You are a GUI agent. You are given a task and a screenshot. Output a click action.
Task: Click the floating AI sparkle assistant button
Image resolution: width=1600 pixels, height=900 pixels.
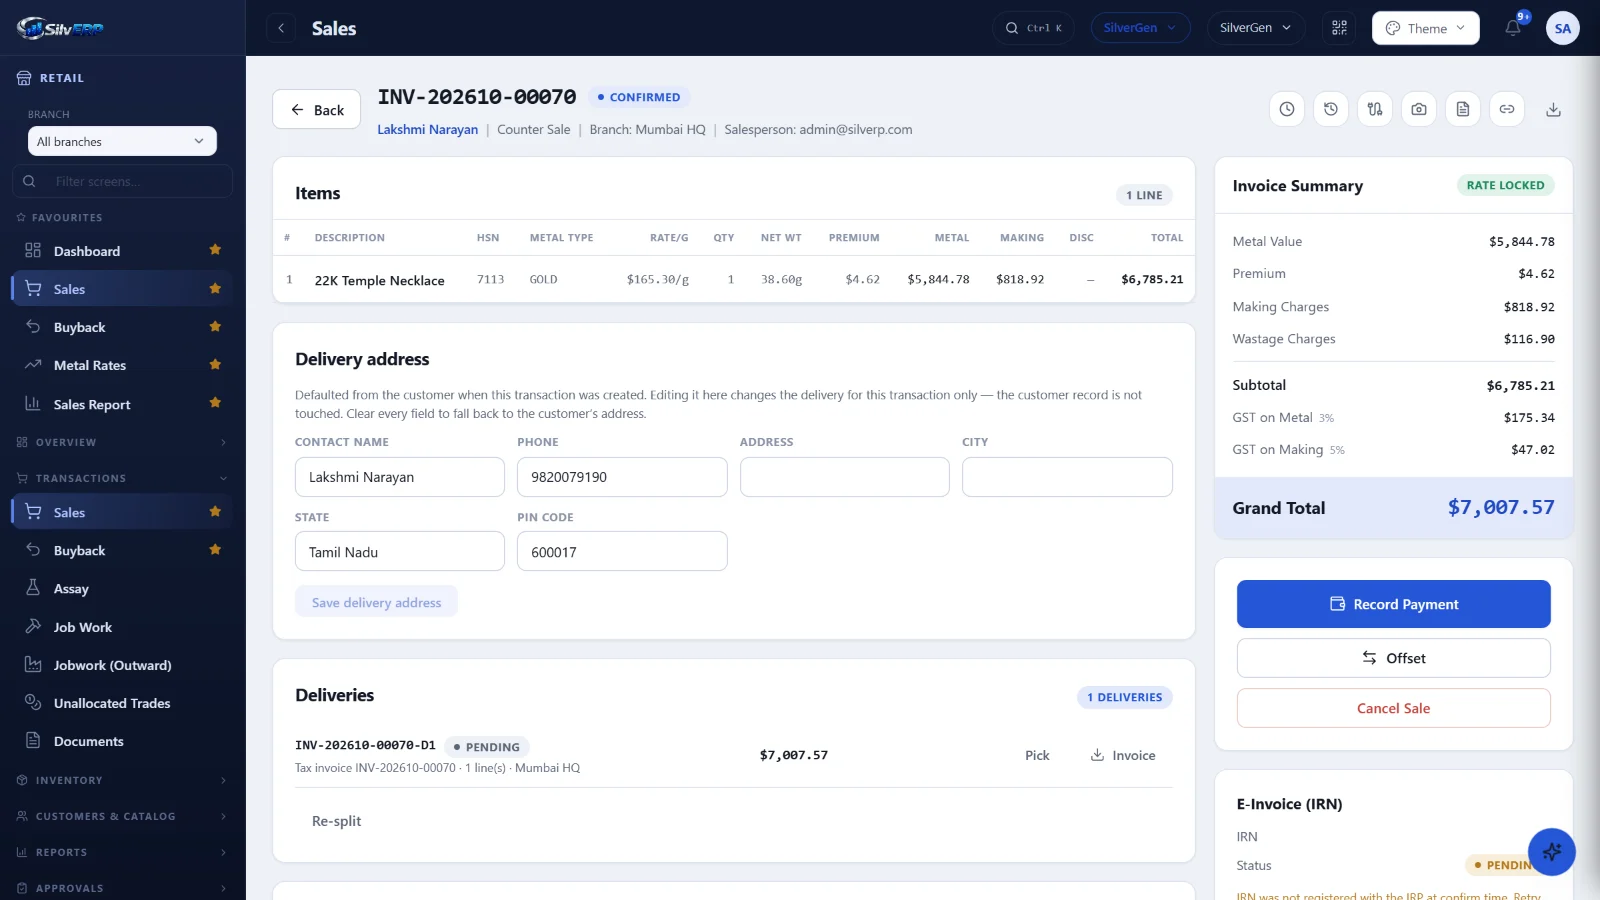click(x=1552, y=852)
